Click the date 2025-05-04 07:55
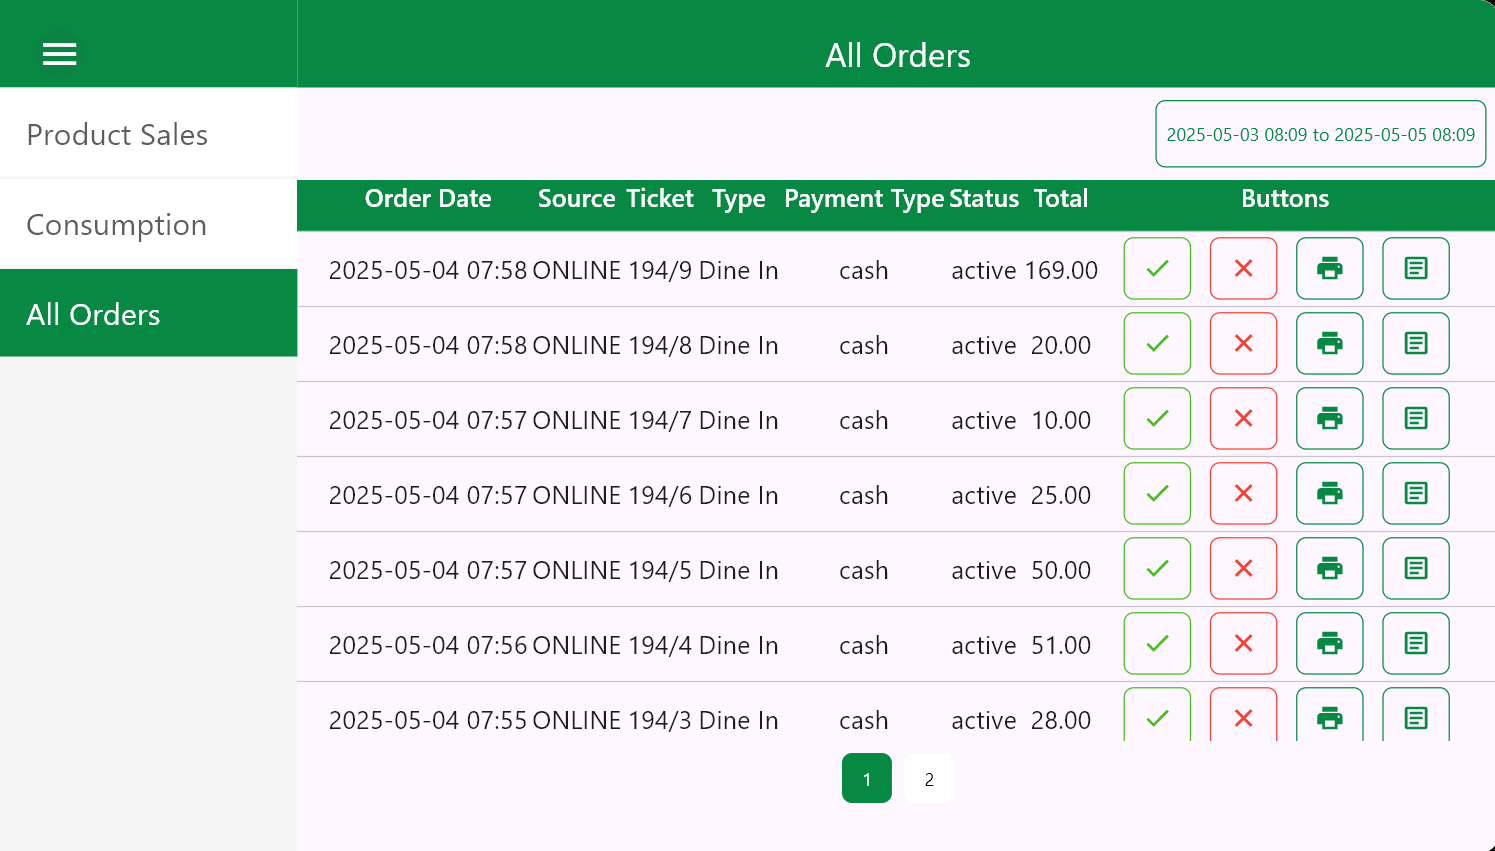Screen dimensions: 1495x851 [428, 720]
